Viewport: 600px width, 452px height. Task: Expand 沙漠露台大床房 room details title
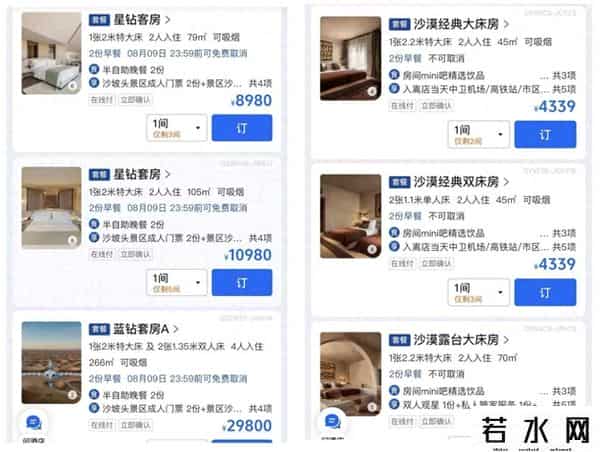click(456, 339)
